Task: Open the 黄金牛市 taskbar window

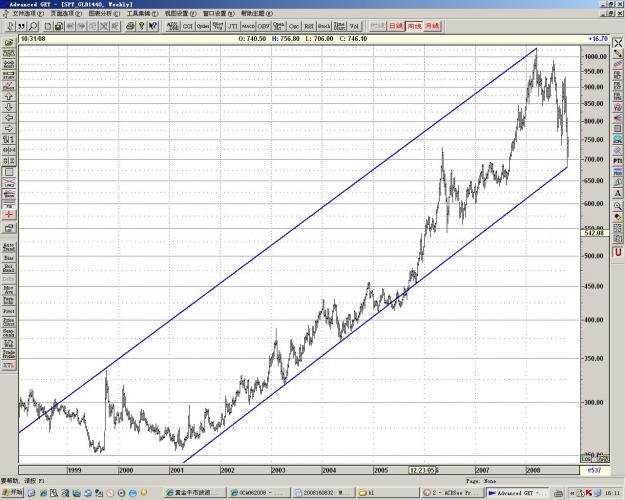Action: pyautogui.click(x=195, y=493)
